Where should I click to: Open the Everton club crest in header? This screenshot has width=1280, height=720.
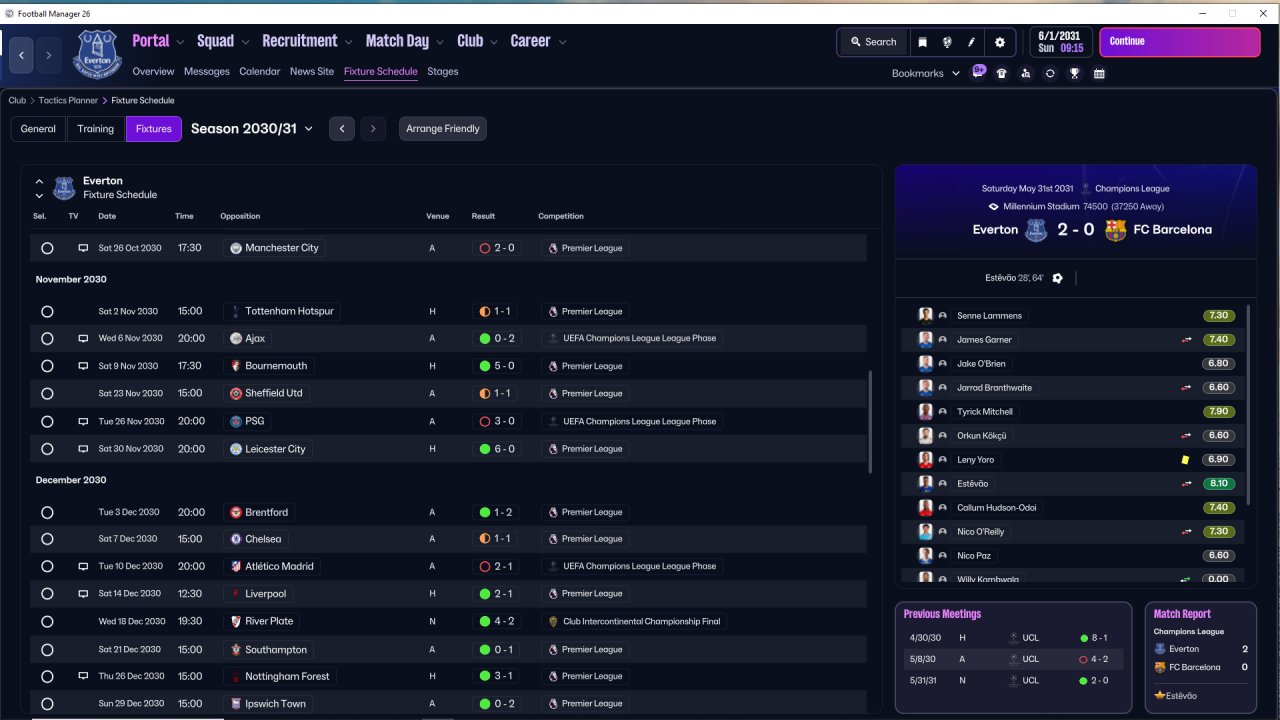[97, 54]
